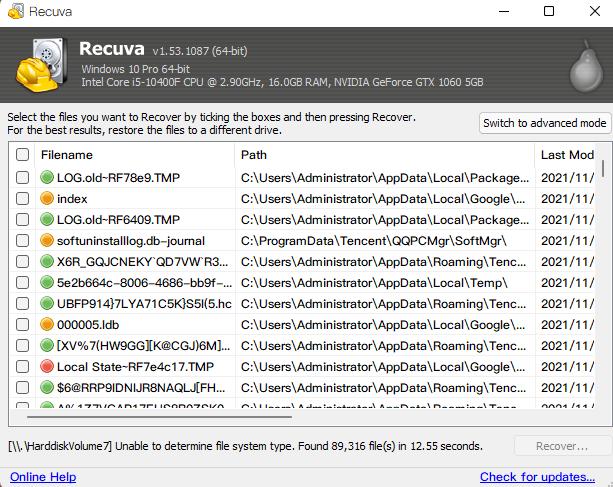The height and width of the screenshot is (487, 613).
Task: Click the green status dot for LOG.old-RF78e9.TMP
Action: [47, 177]
